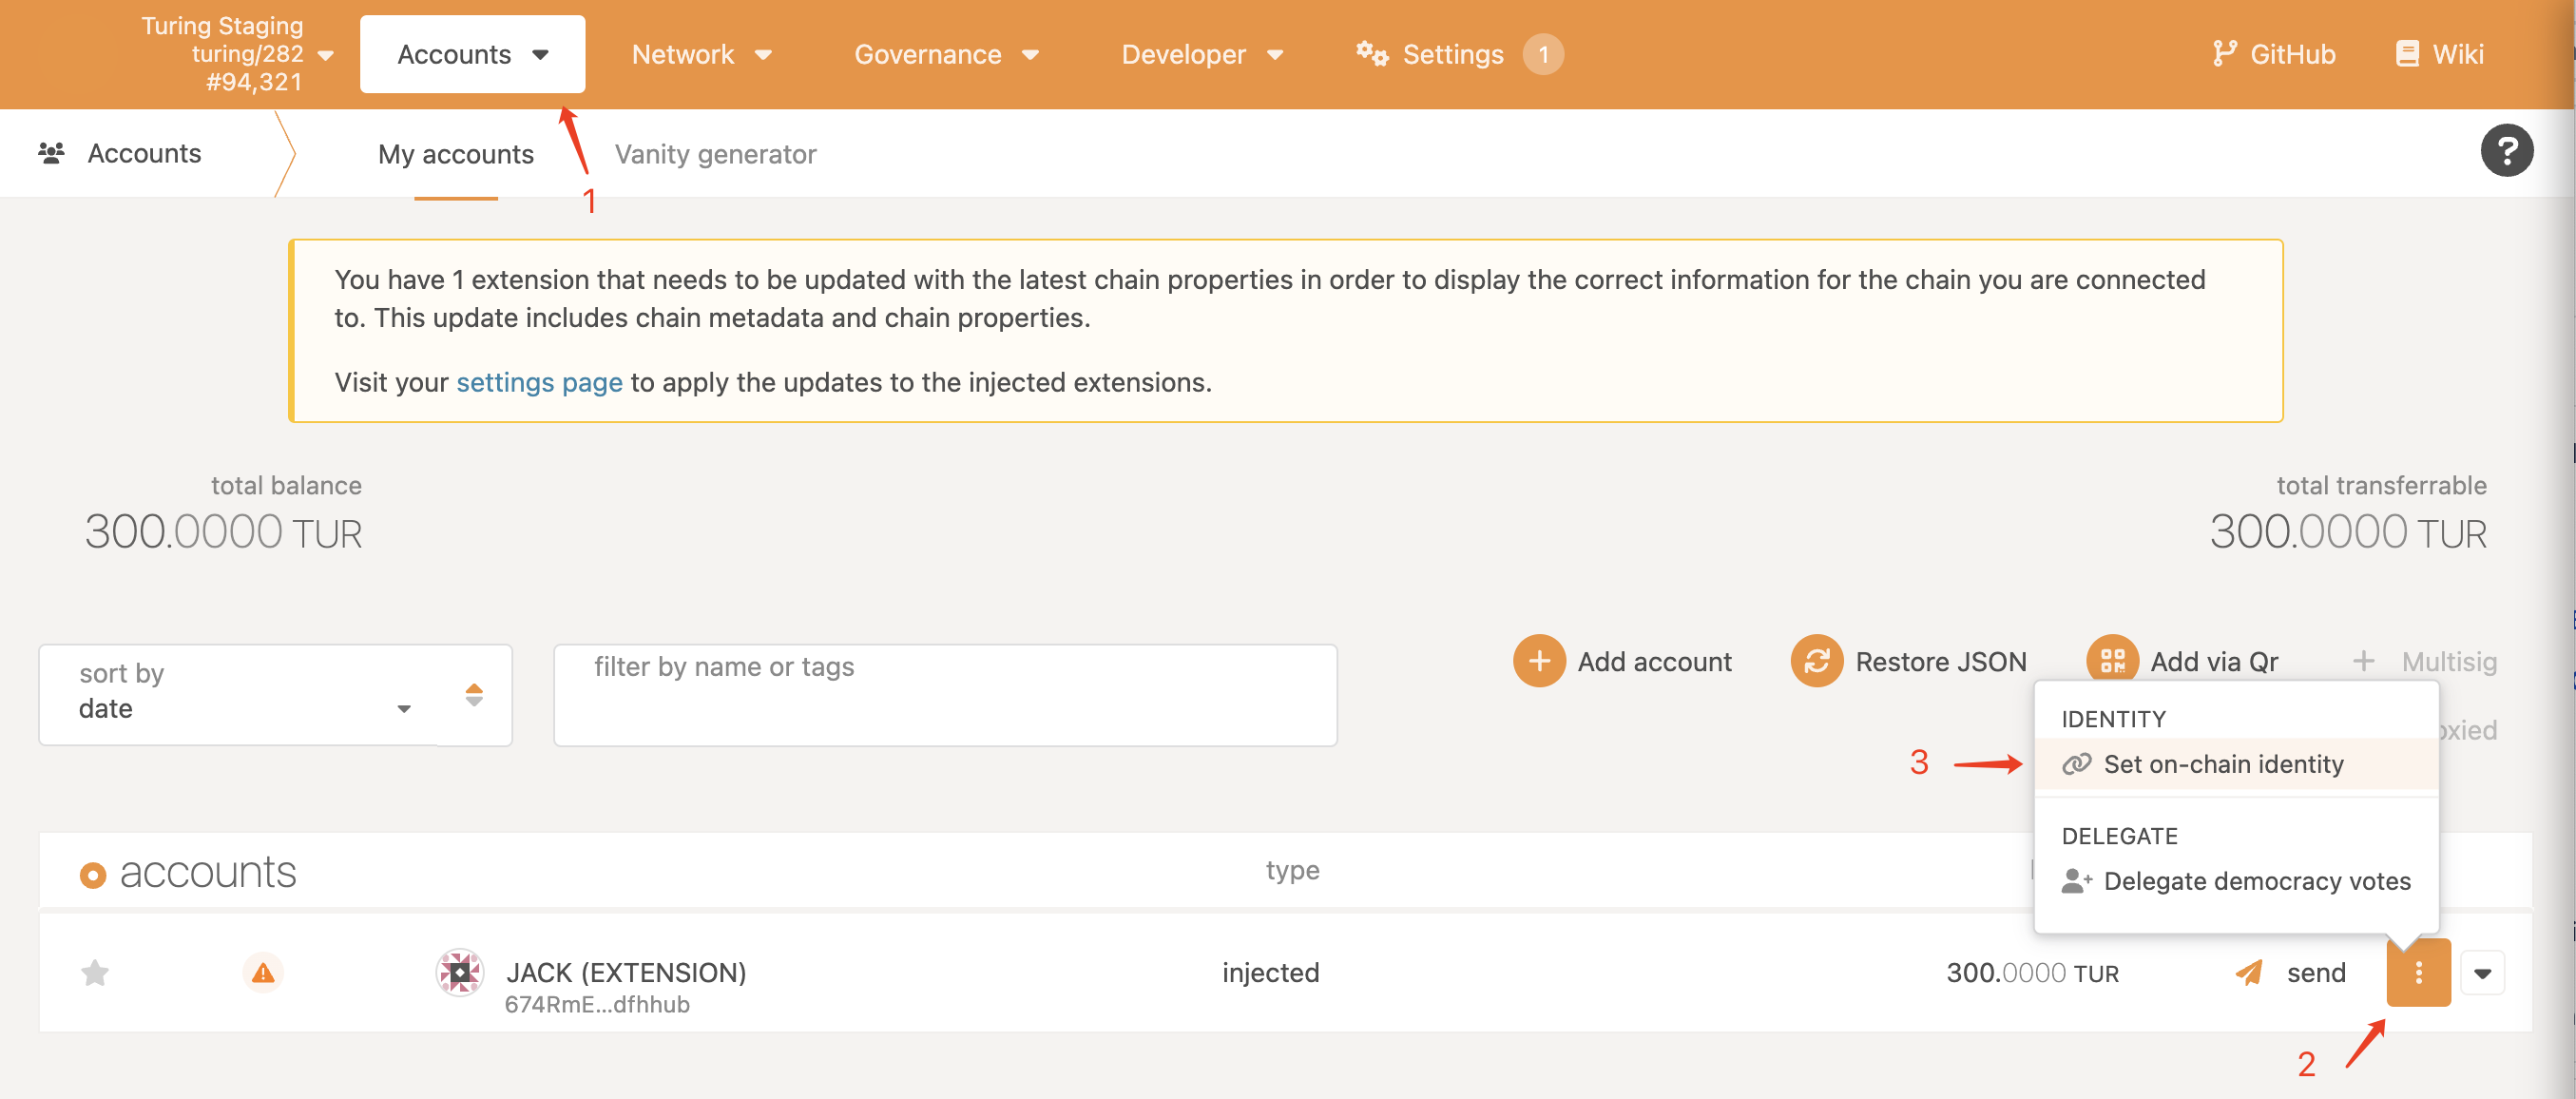Open the Governance menu

pos(946,54)
